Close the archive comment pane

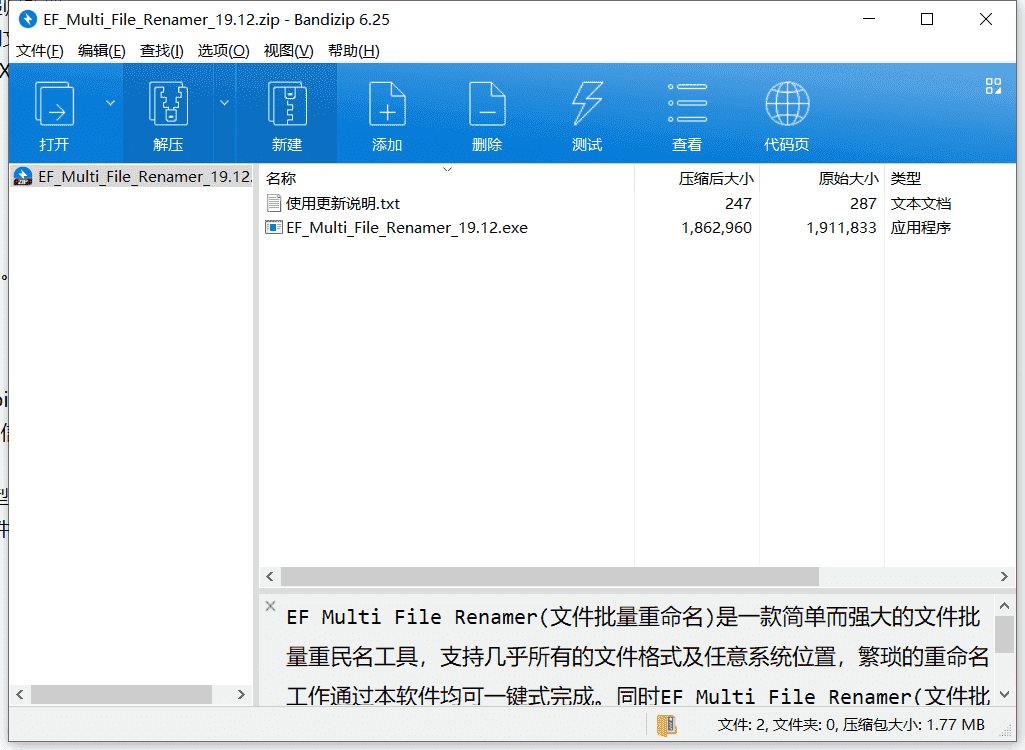tap(271, 605)
